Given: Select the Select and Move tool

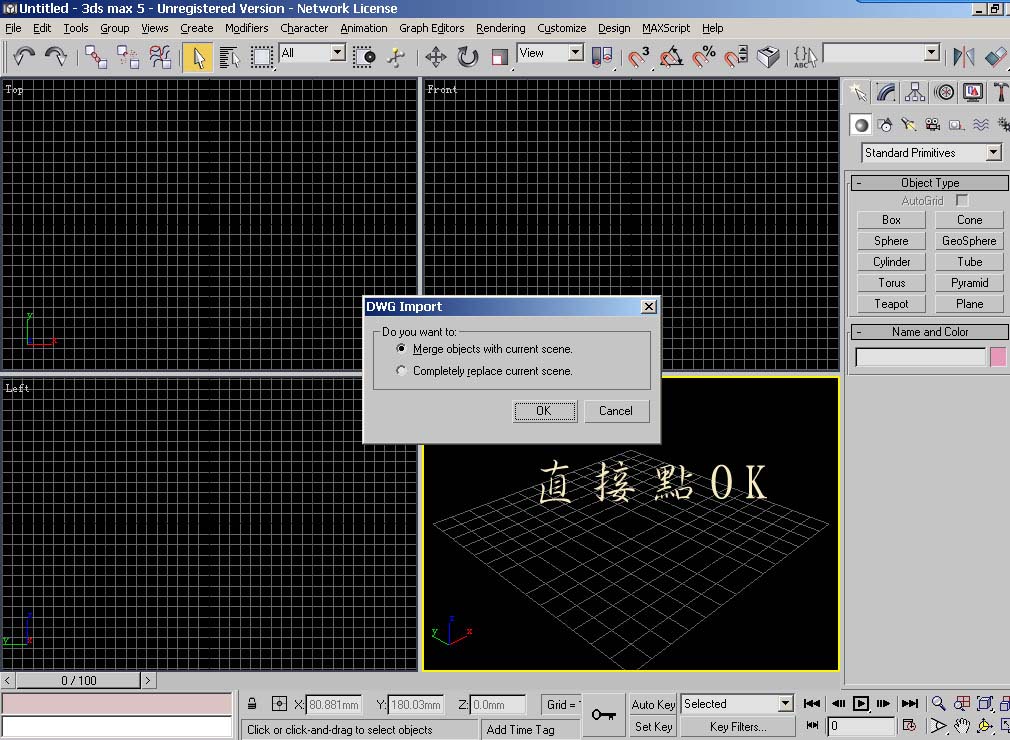Looking at the screenshot, I should pyautogui.click(x=436, y=57).
